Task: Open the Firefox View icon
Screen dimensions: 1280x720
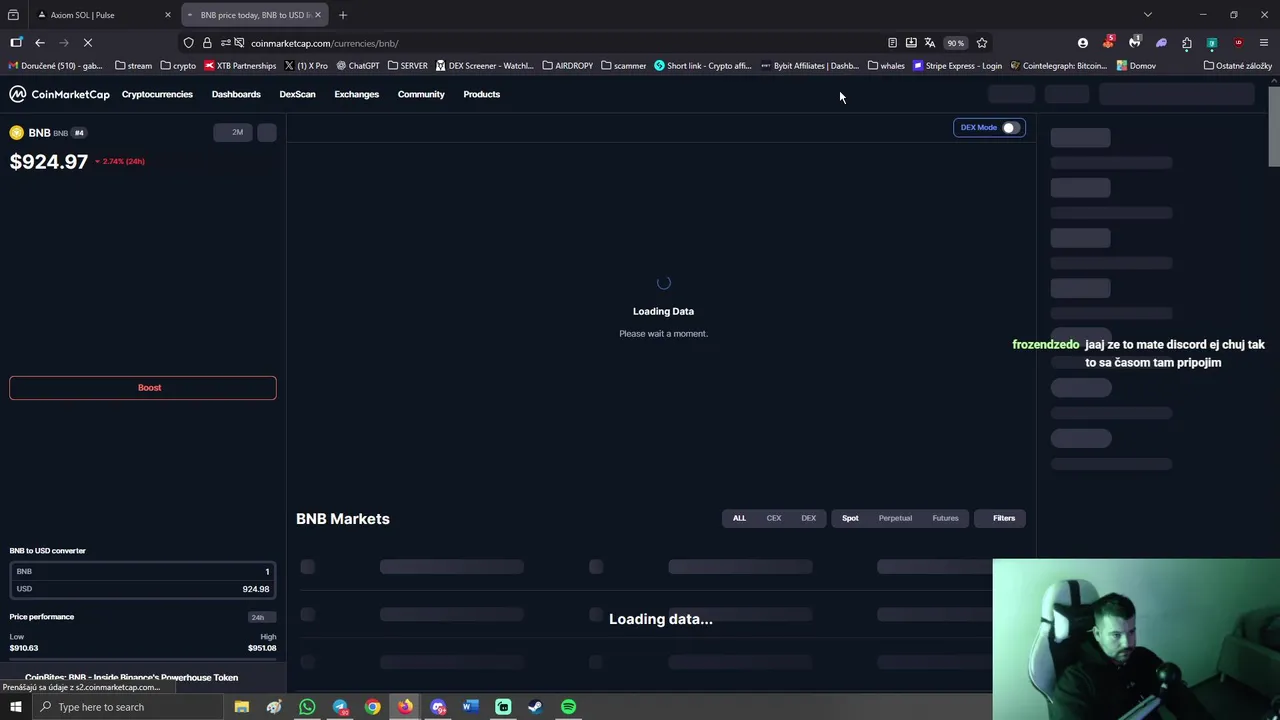Action: 13,15
